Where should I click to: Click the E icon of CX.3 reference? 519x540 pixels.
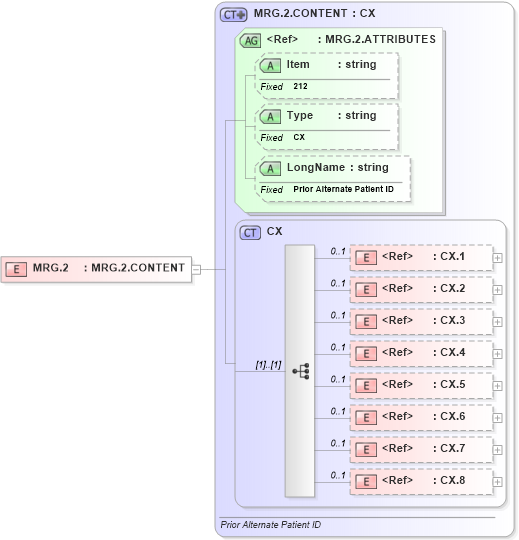click(x=366, y=322)
